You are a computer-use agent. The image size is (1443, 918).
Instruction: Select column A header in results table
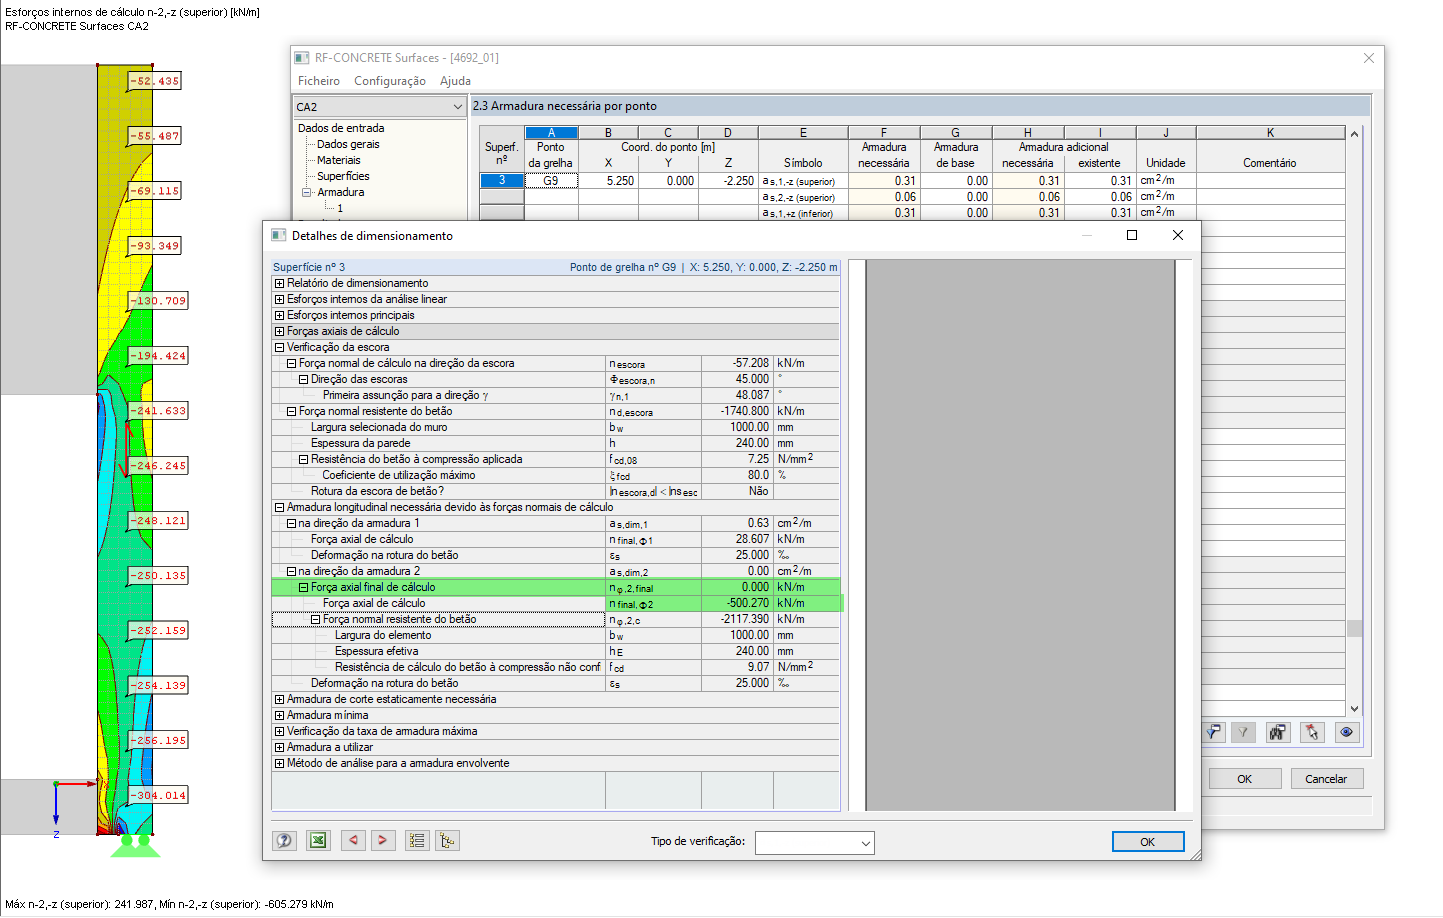point(551,132)
